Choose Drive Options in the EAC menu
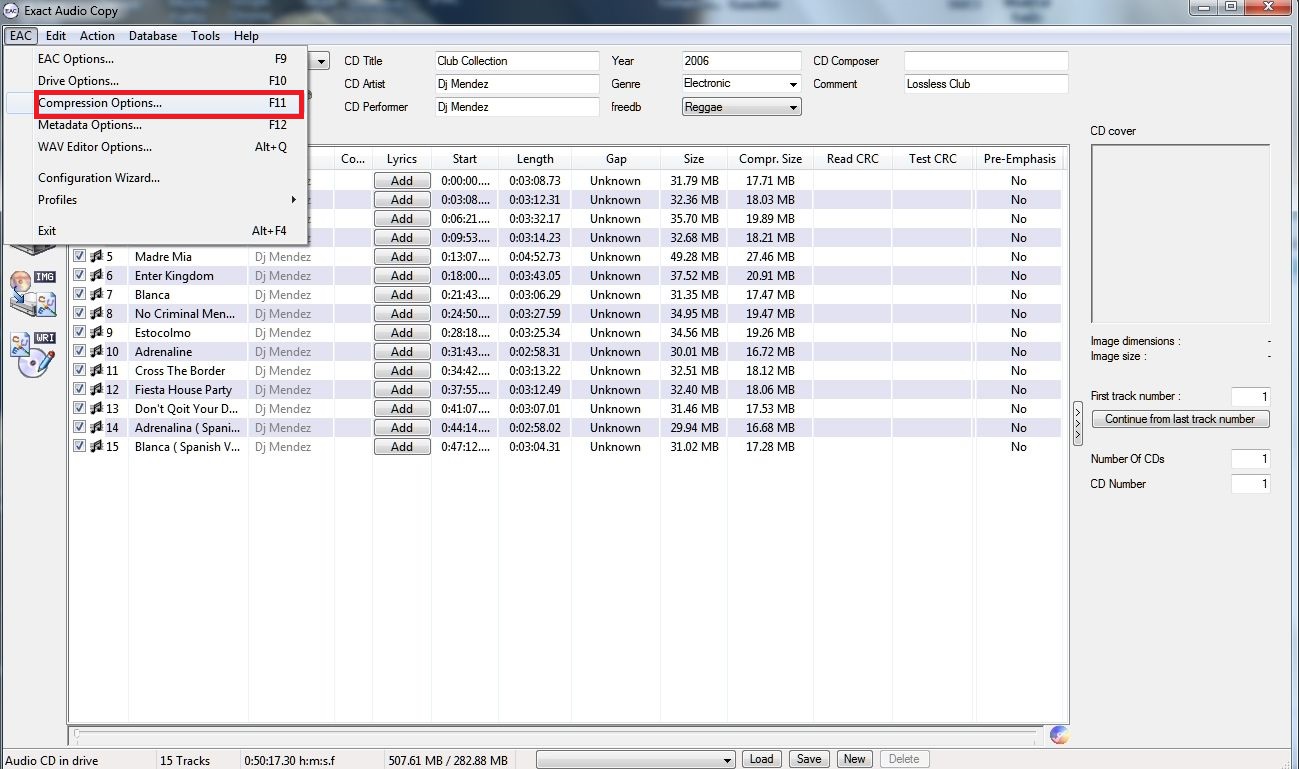 click(x=158, y=81)
